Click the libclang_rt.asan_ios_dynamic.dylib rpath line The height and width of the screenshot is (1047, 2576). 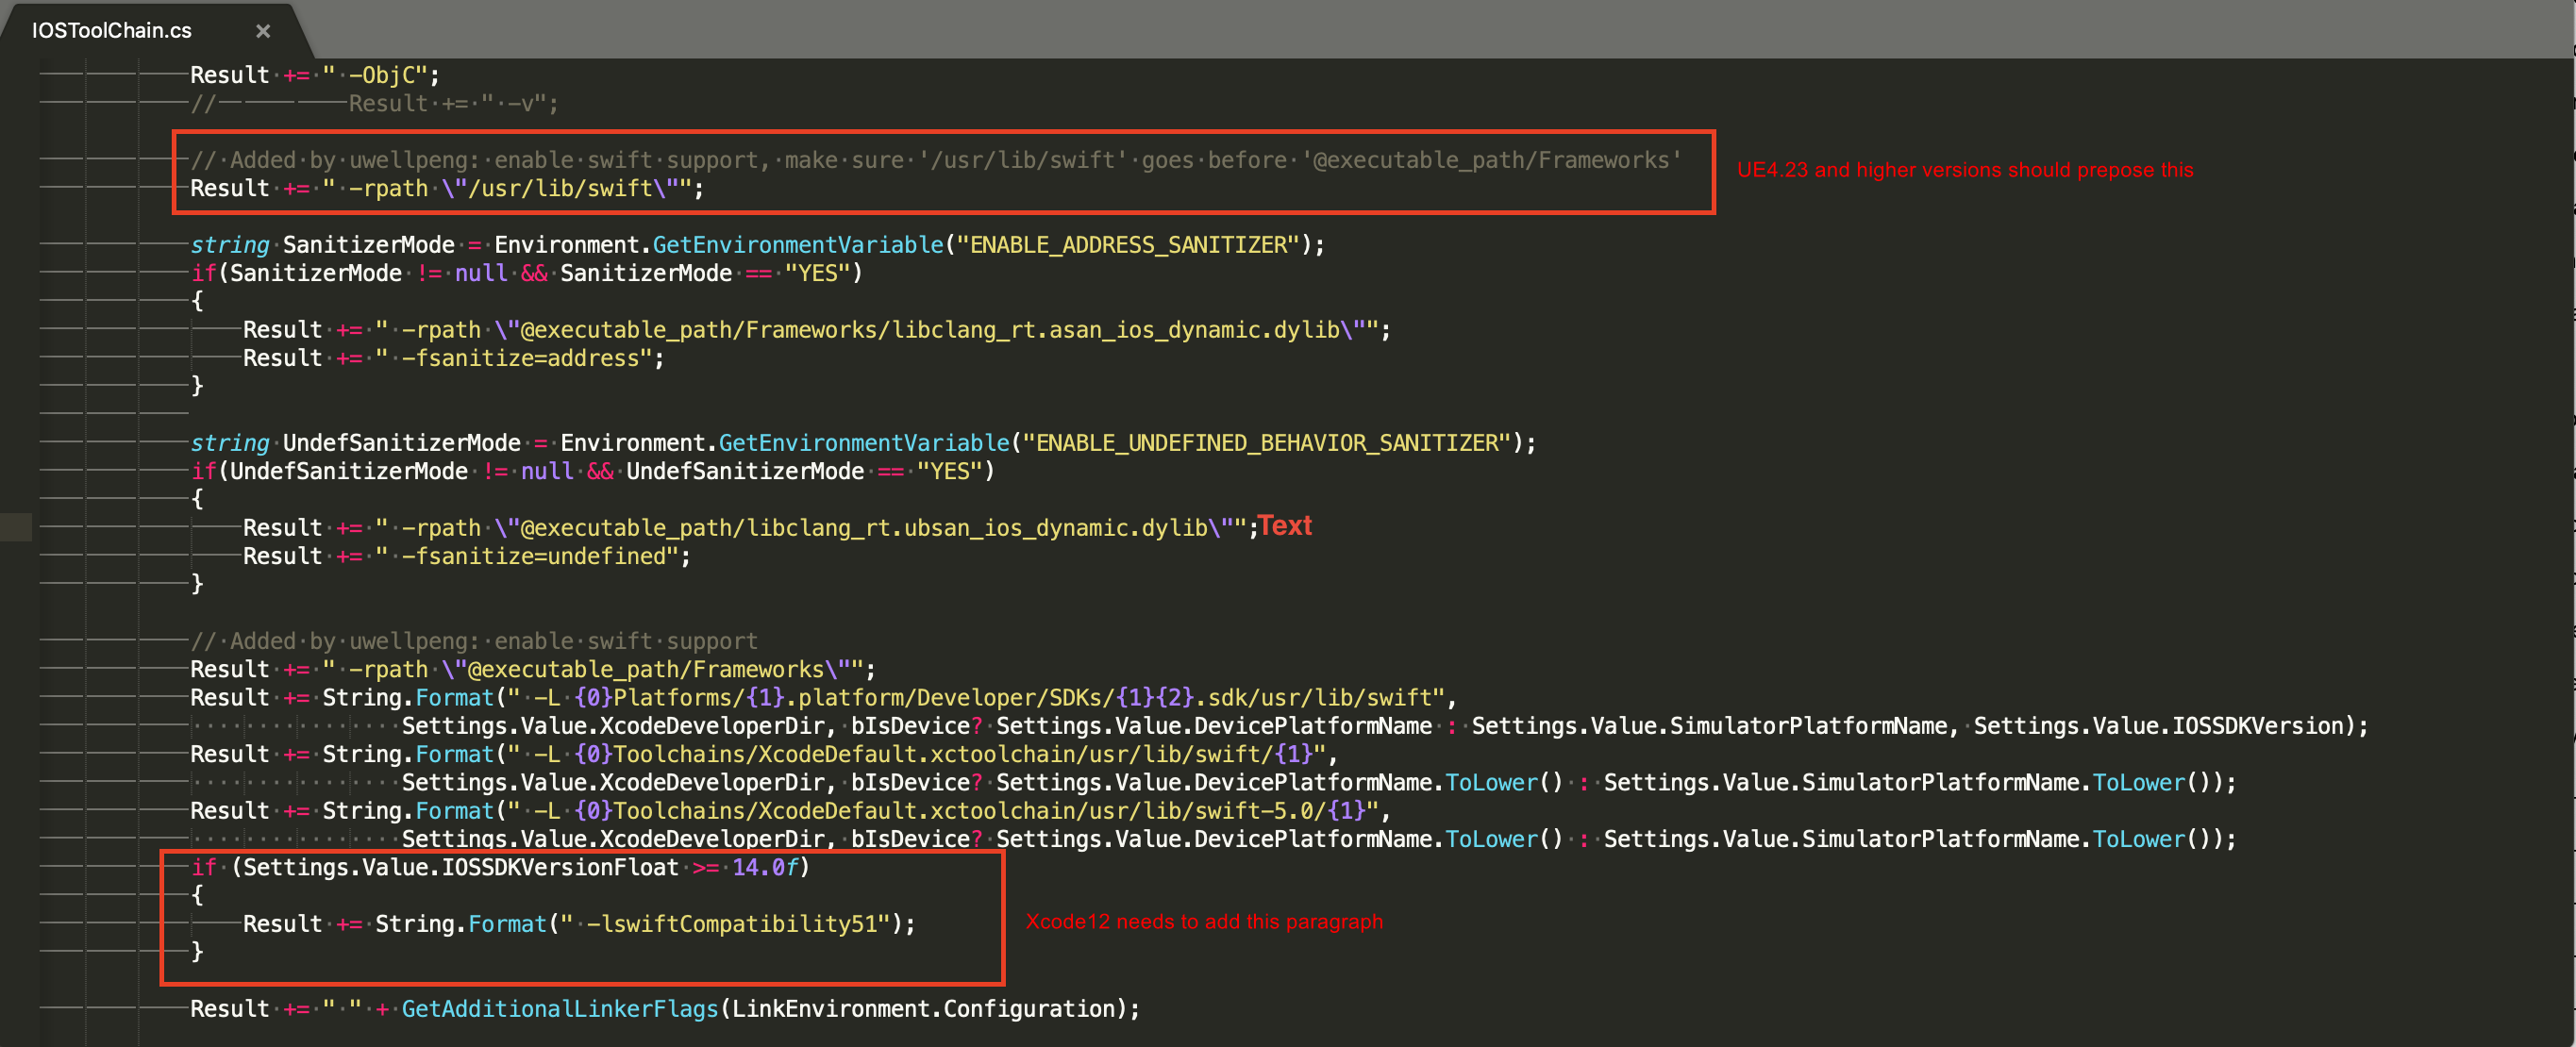coord(816,330)
